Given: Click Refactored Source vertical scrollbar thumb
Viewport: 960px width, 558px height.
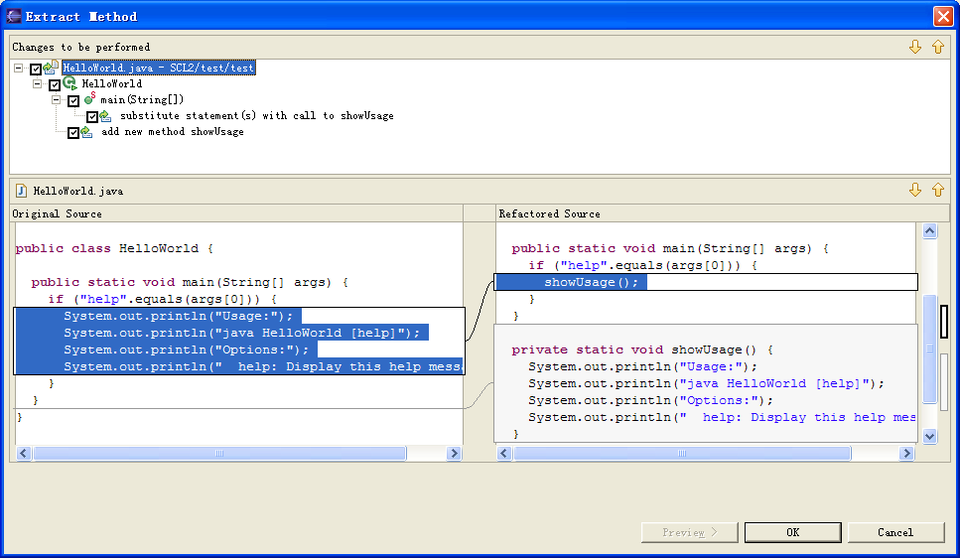Looking at the screenshot, I should tap(929, 349).
